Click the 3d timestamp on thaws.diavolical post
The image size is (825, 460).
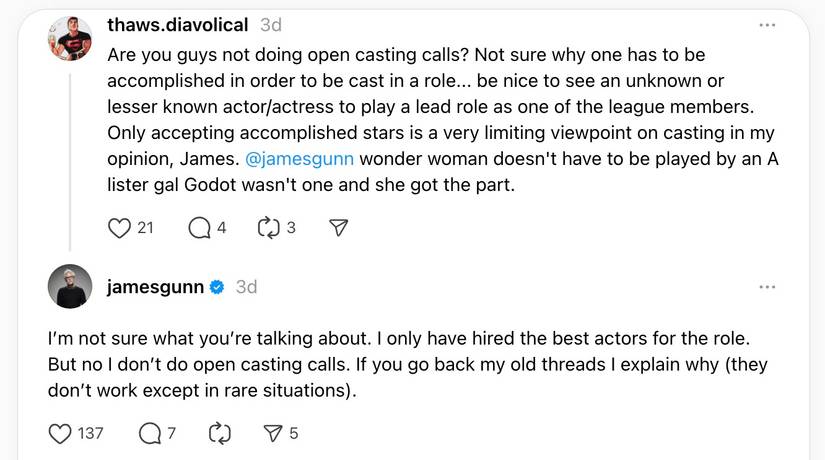pos(270,25)
